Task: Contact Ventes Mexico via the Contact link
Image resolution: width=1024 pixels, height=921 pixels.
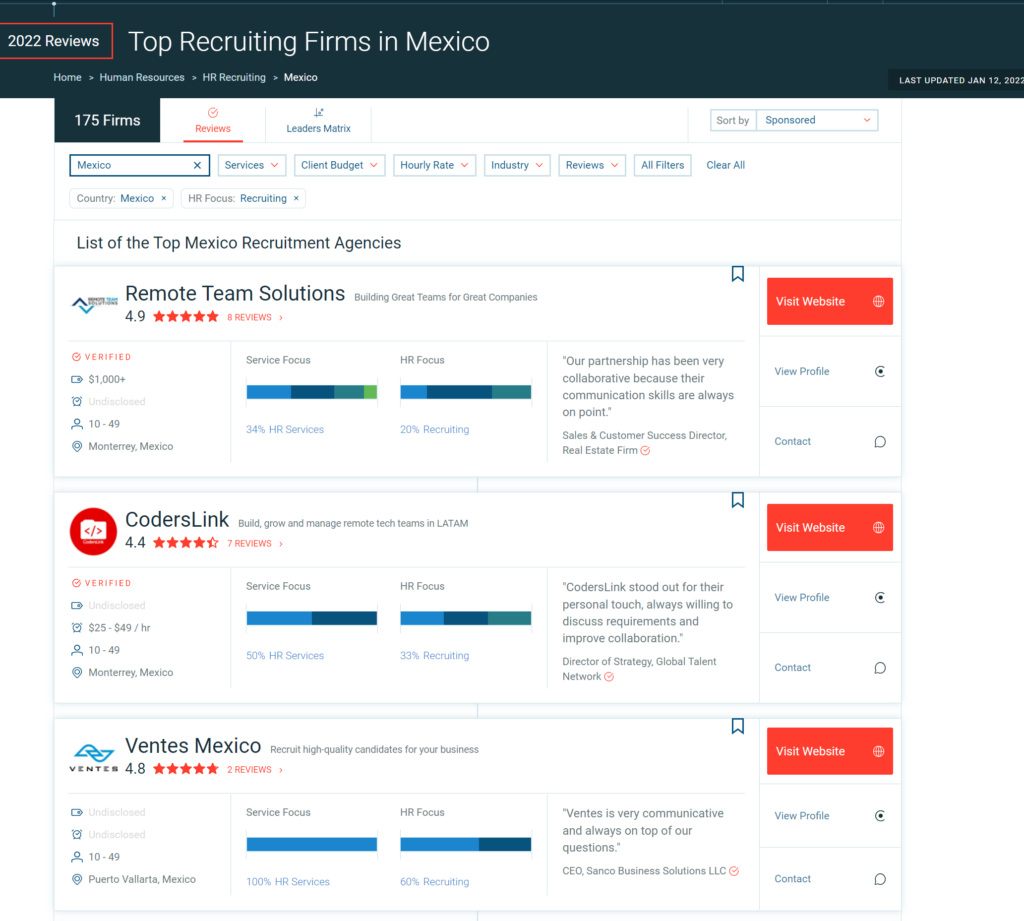Action: click(x=793, y=879)
